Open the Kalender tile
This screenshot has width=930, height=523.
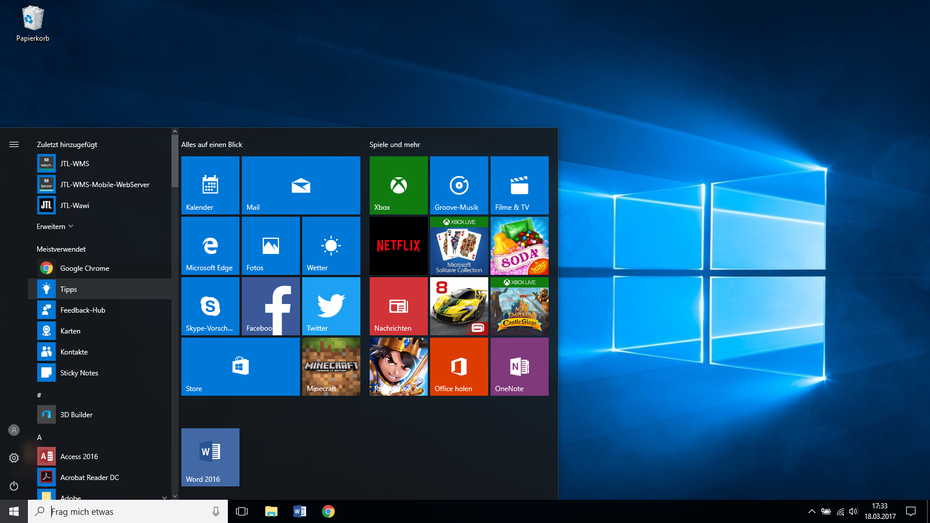coord(211,185)
